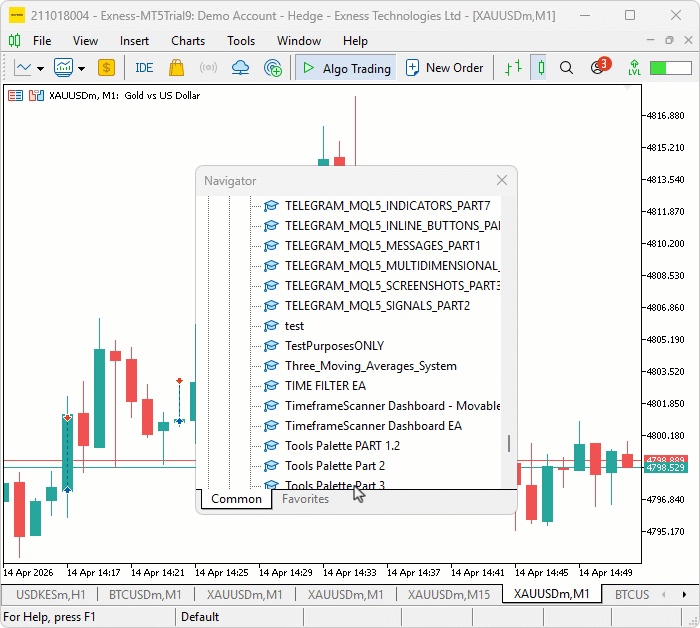
Task: Click the magnifier search icon
Action: click(566, 68)
